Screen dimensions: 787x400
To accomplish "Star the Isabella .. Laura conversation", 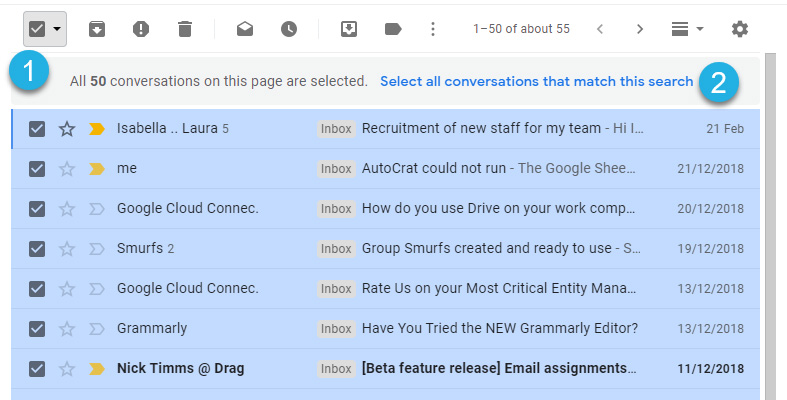I will click(67, 129).
